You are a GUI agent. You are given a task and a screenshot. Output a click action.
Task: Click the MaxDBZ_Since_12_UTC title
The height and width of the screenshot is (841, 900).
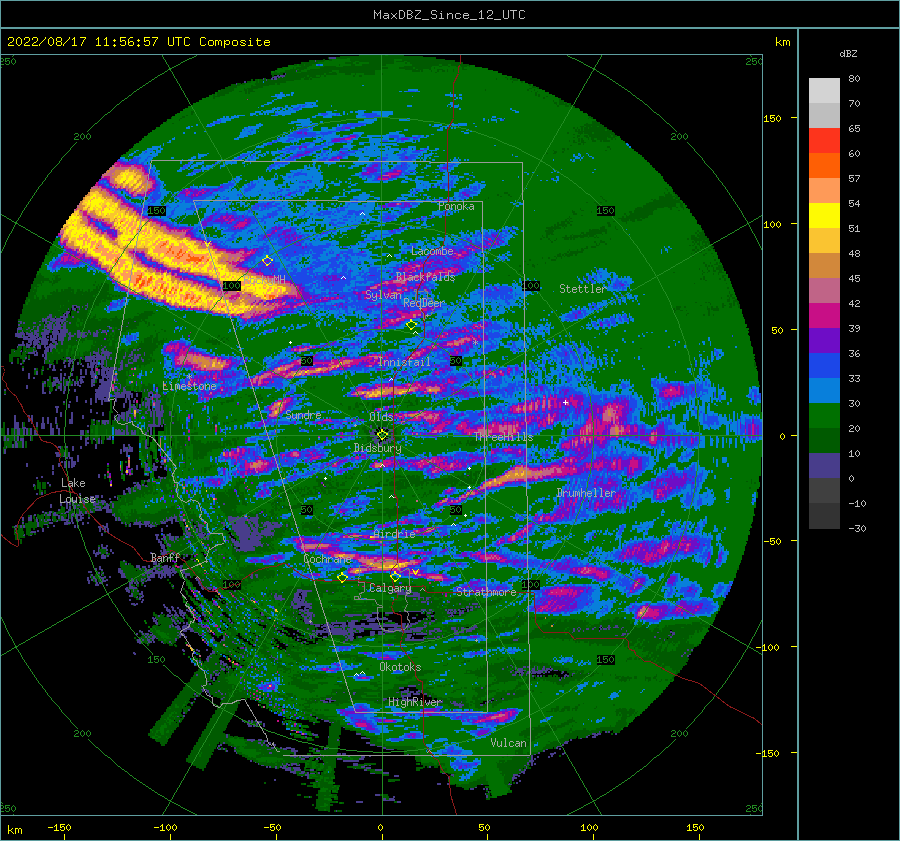point(449,15)
